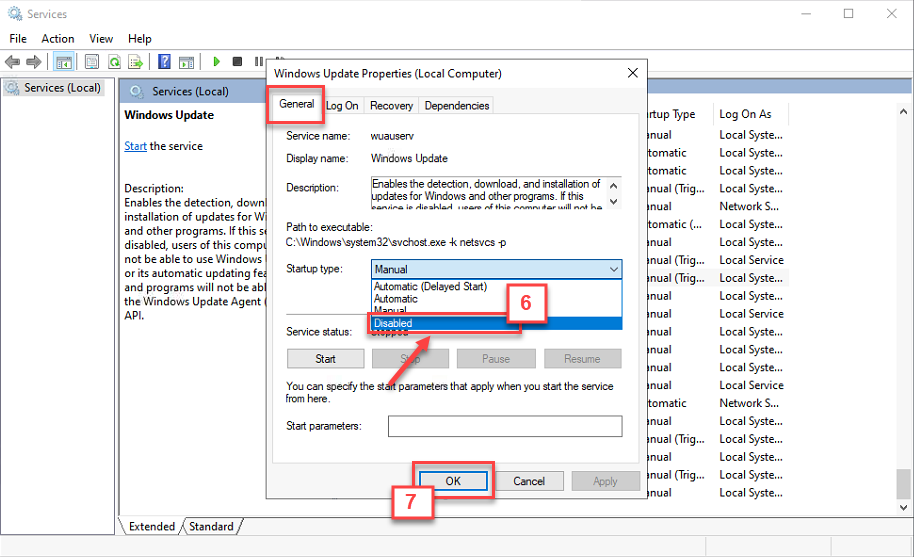Dismiss the dialog with Cancel
914x557 pixels.
(x=529, y=481)
